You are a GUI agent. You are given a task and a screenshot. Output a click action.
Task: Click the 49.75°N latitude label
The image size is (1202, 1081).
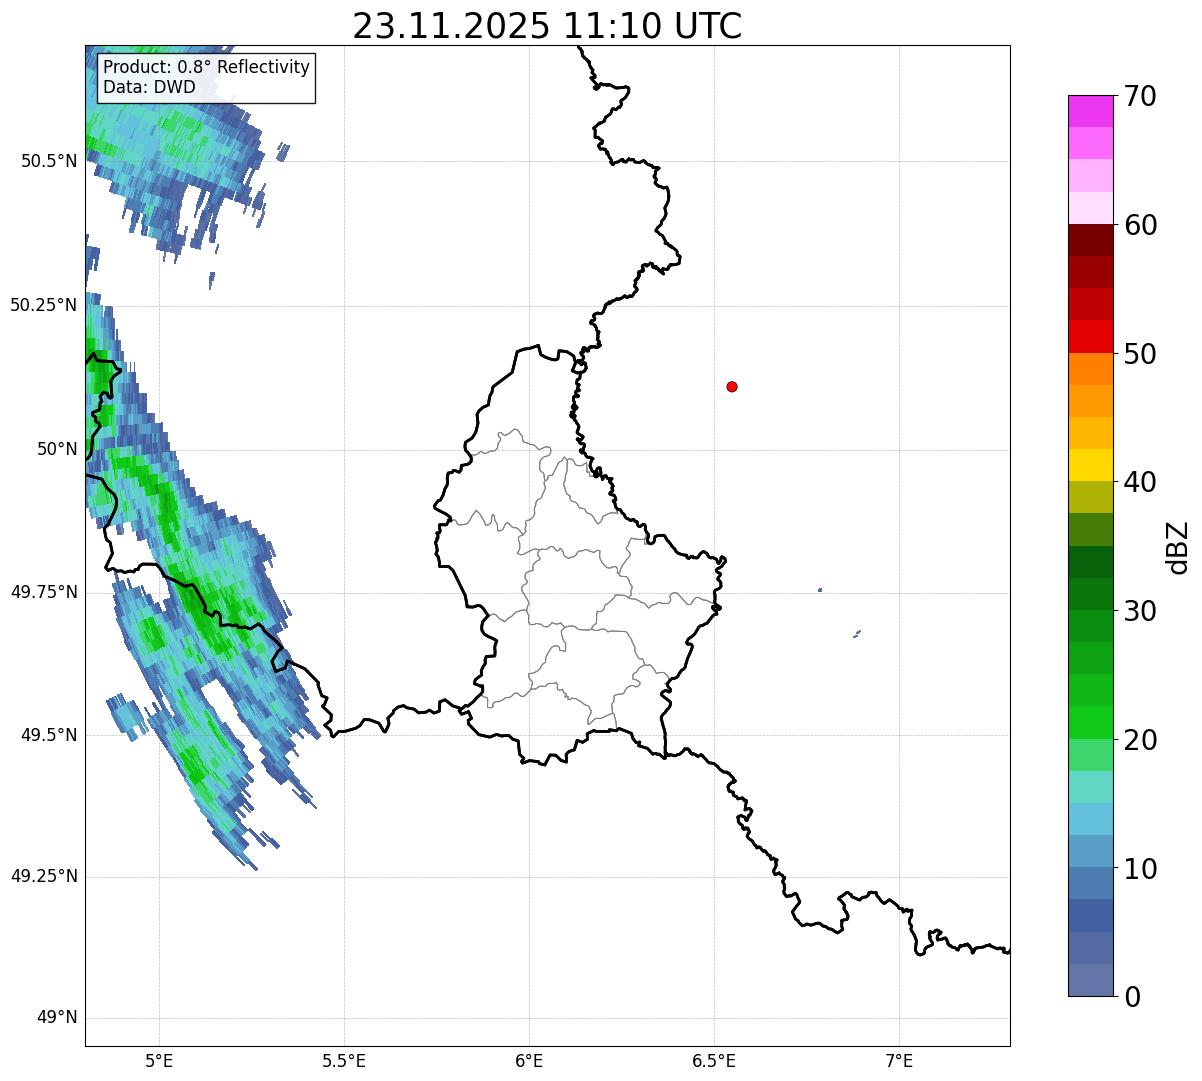coord(43,592)
